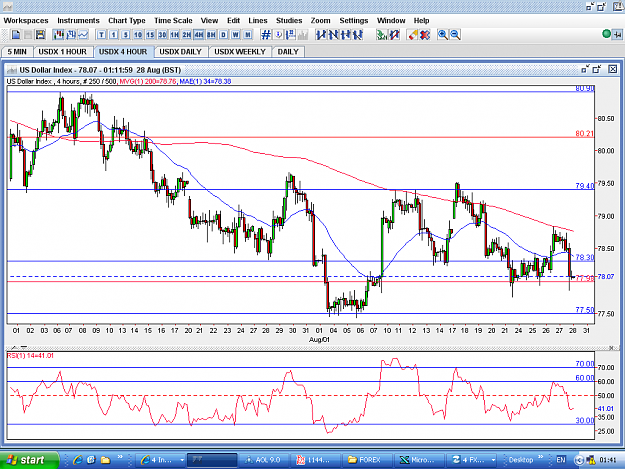Open the Lines menu
This screenshot has width=625, height=469.
pos(257,21)
